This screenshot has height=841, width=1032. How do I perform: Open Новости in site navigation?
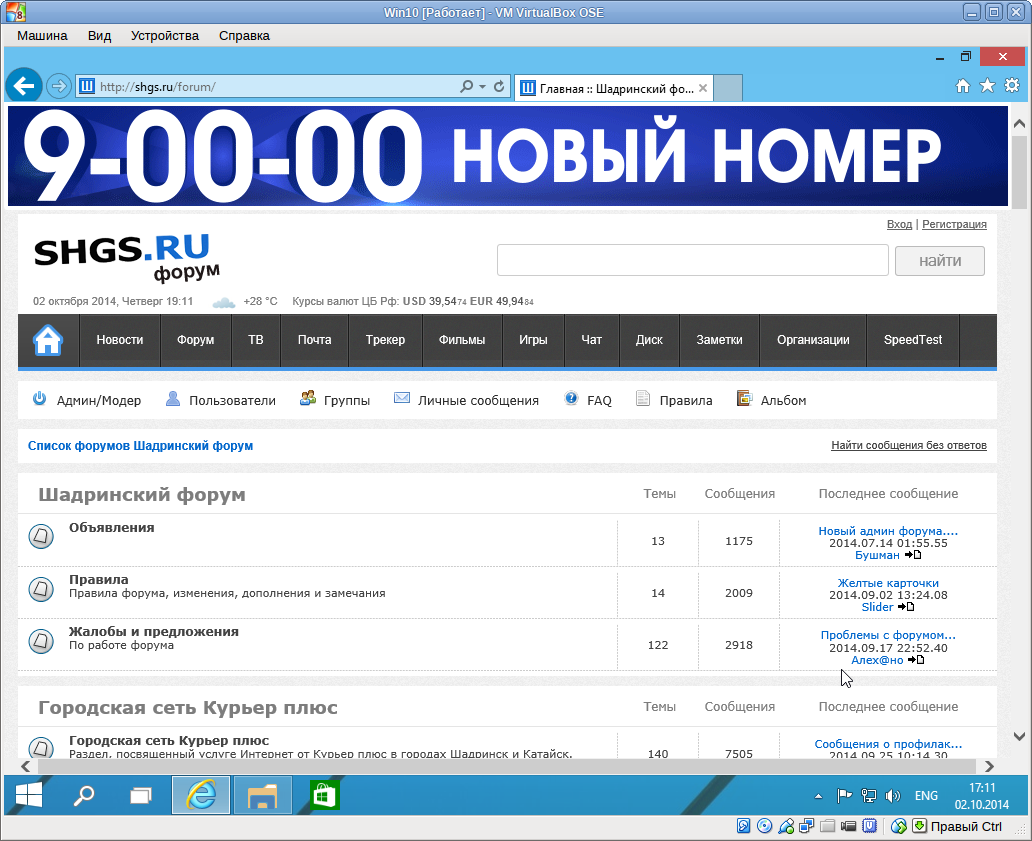[120, 340]
